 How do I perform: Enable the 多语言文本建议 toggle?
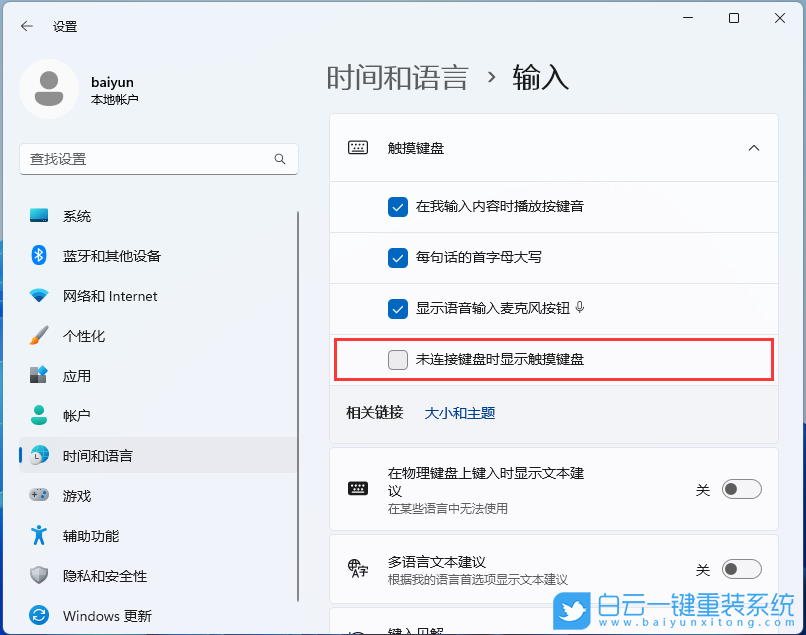(742, 568)
